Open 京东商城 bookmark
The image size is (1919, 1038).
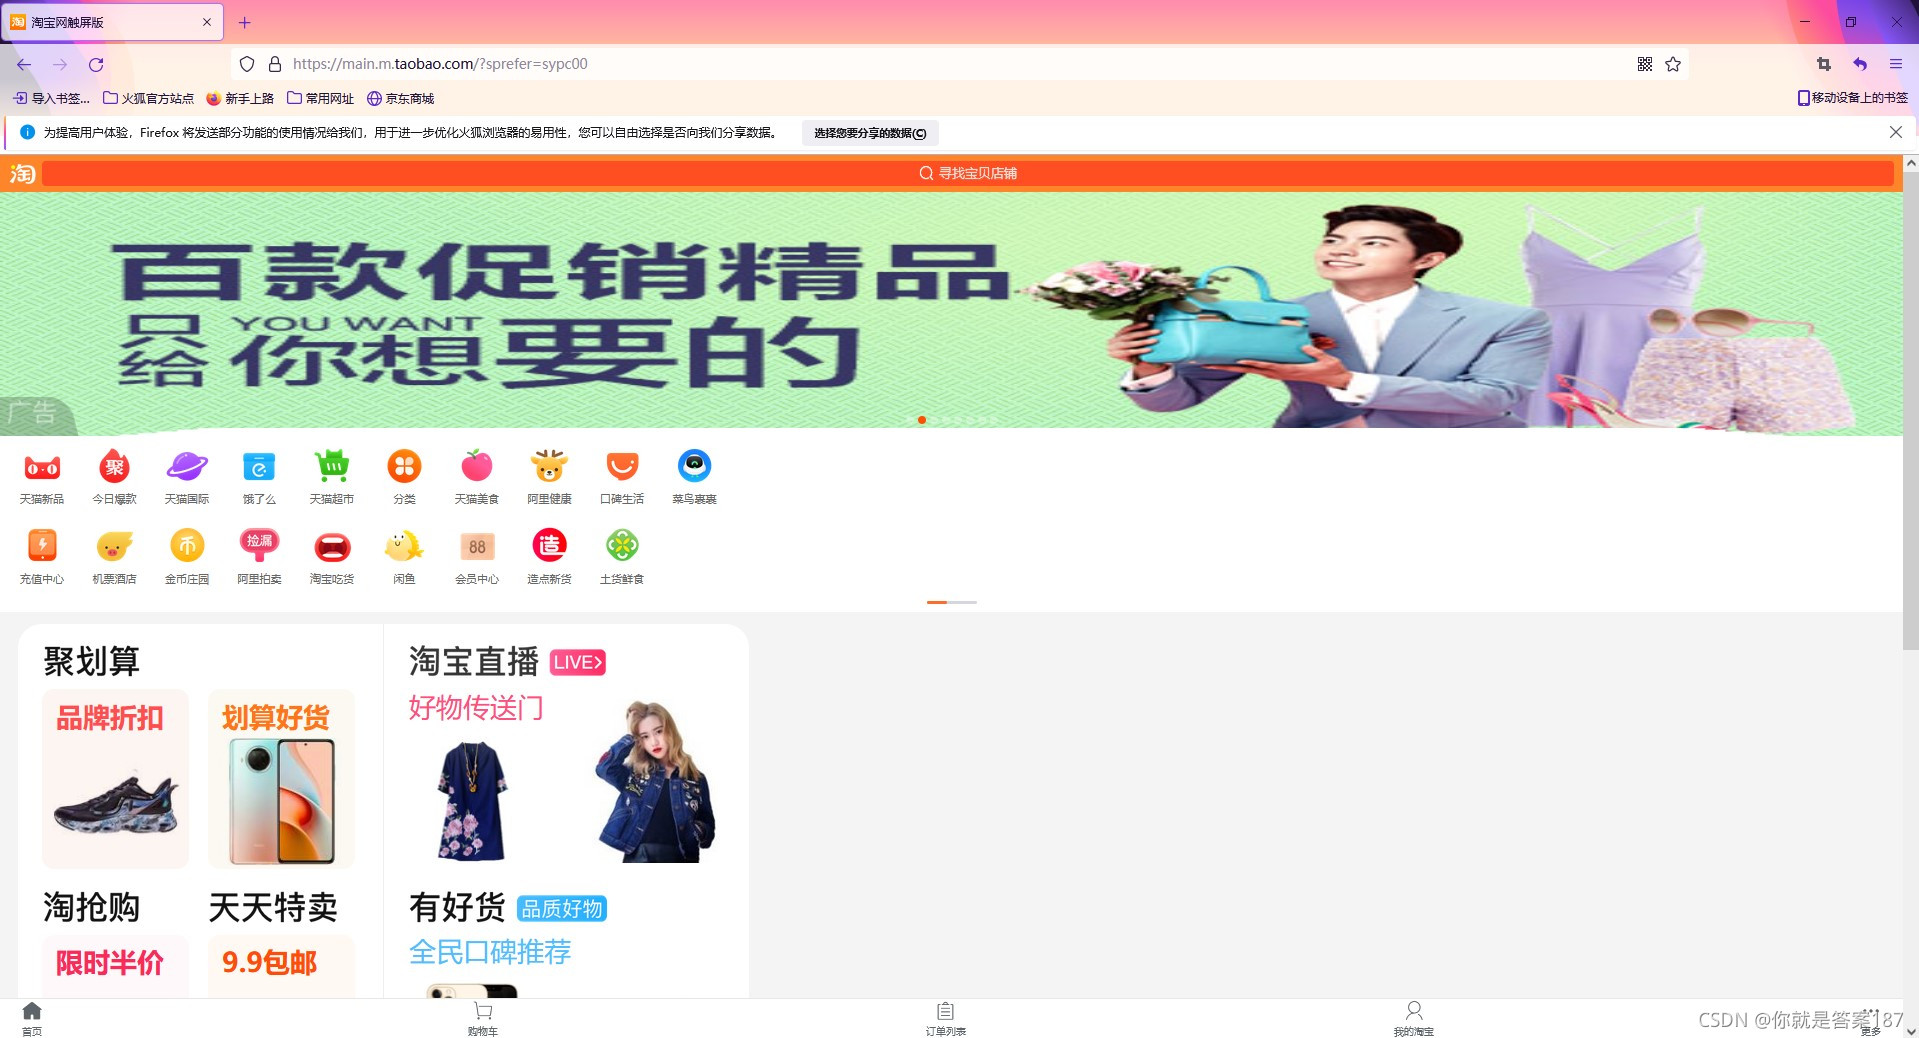click(x=400, y=98)
